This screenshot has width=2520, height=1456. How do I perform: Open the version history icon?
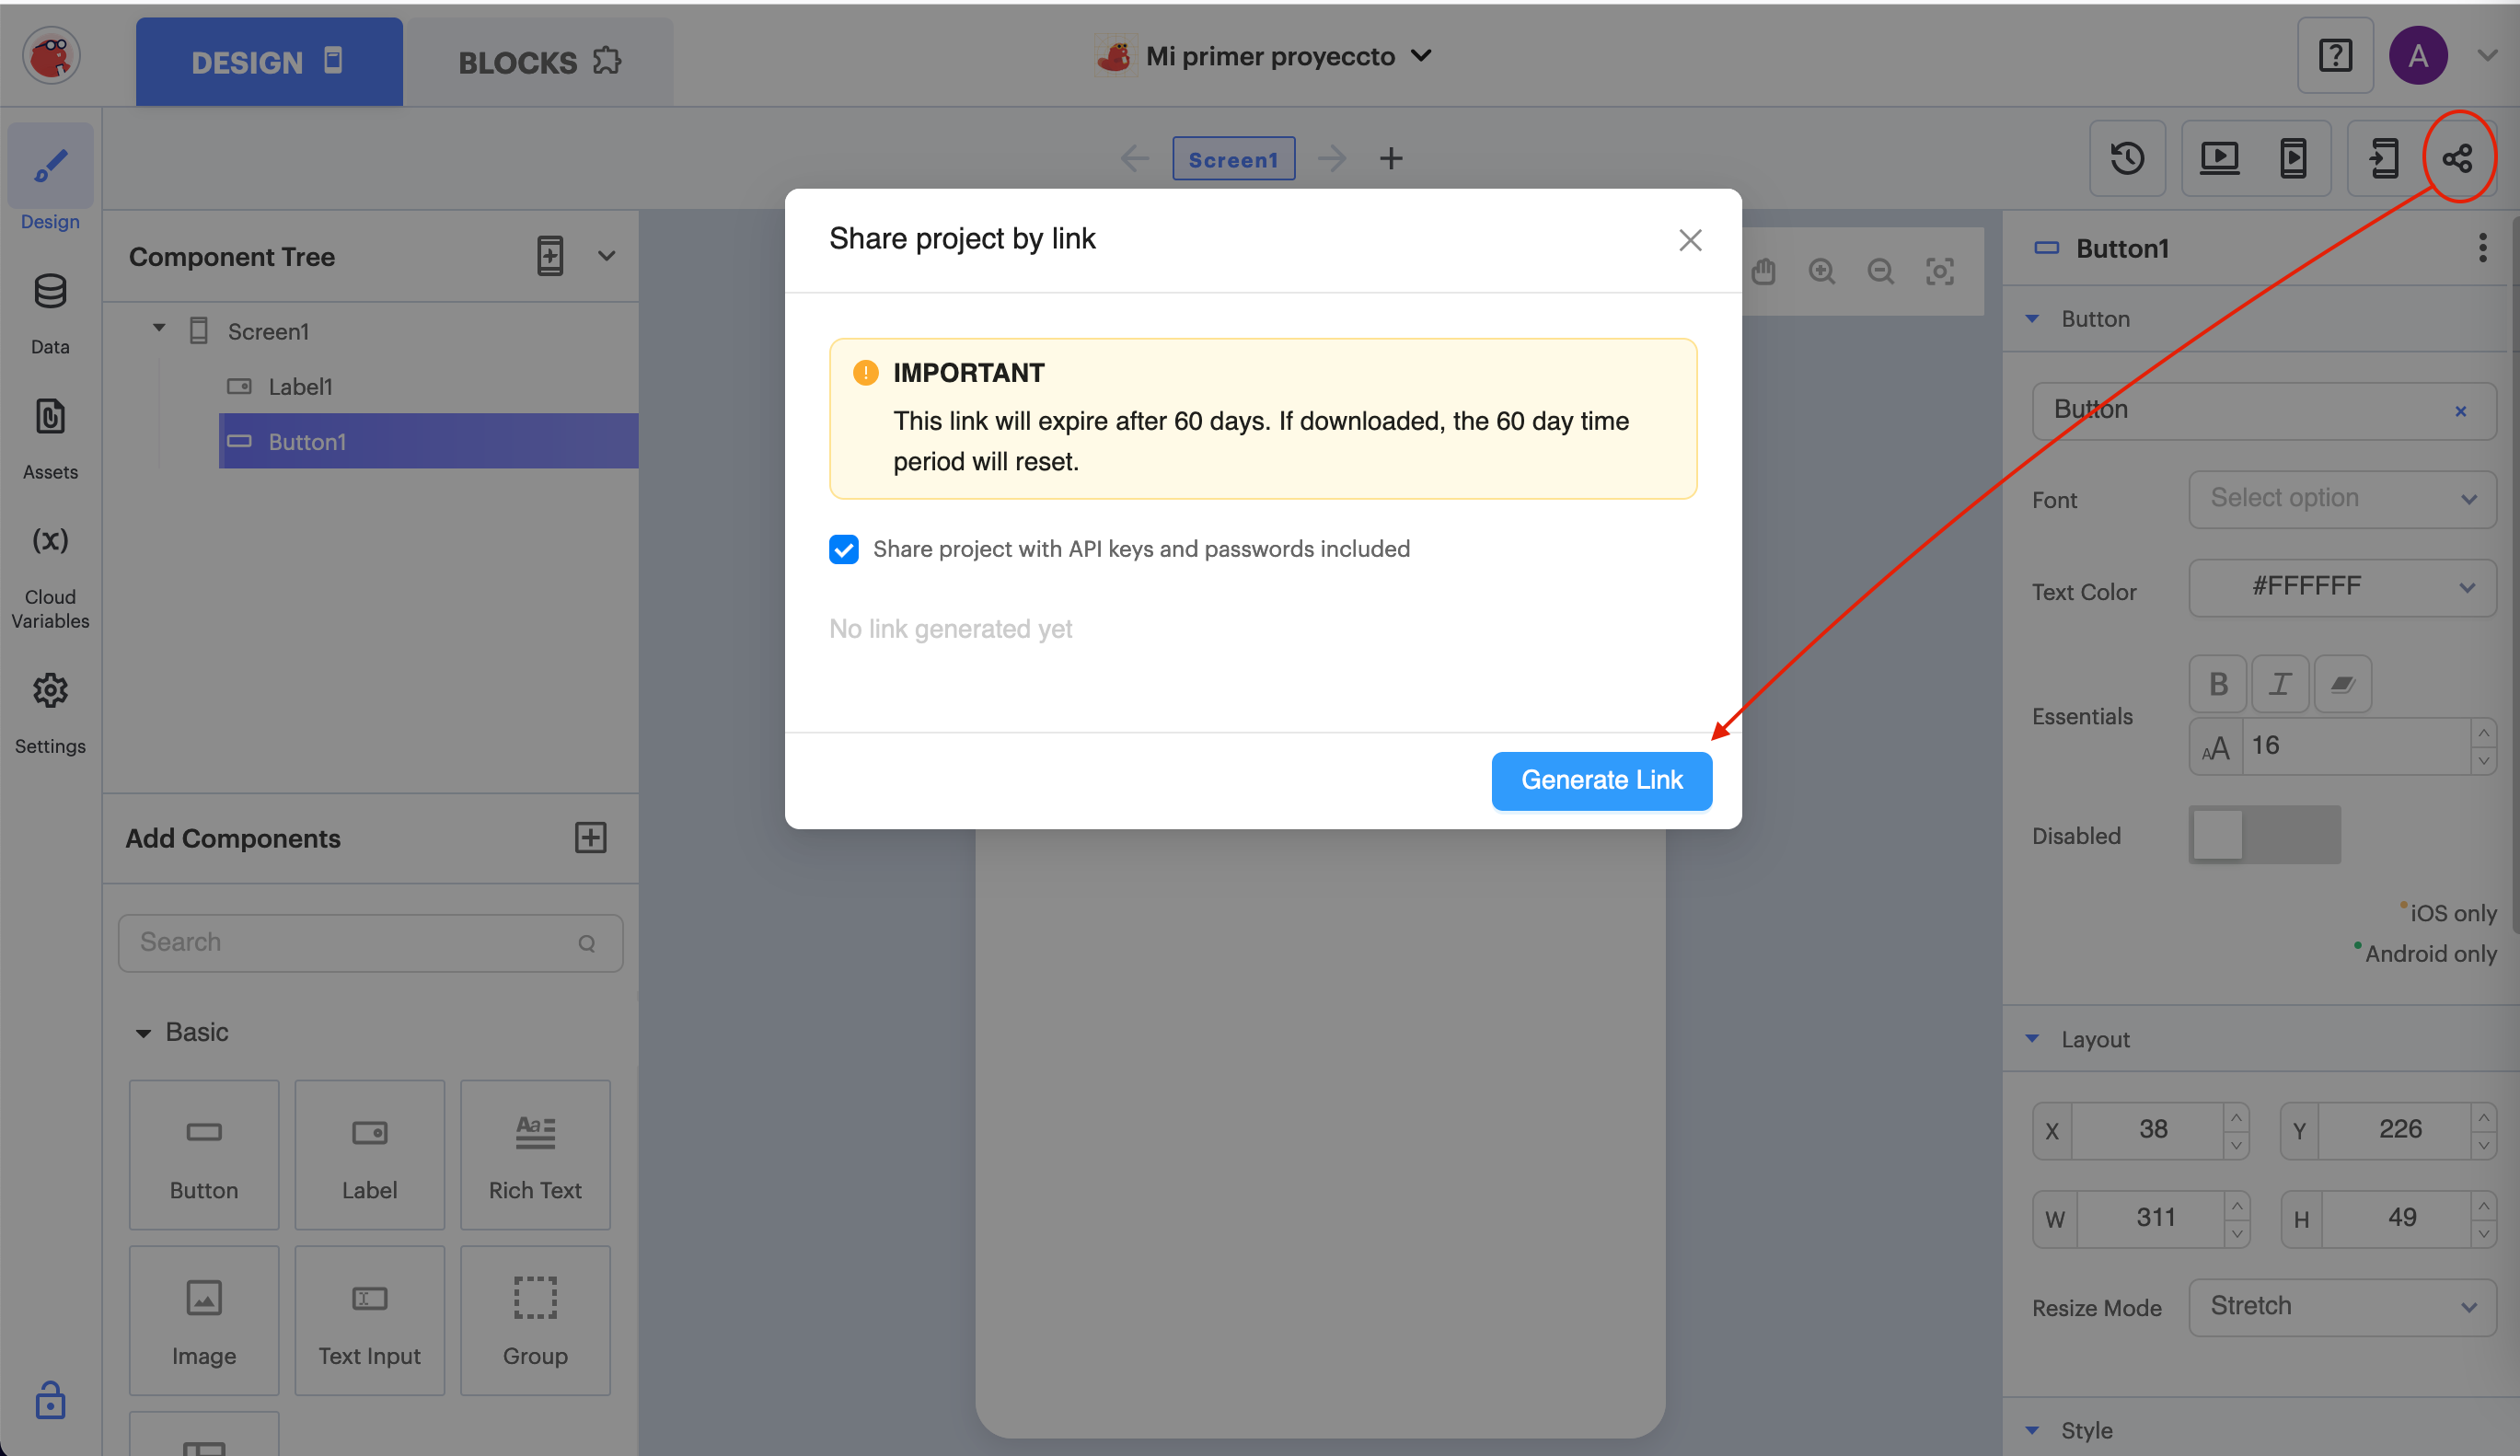point(2127,158)
